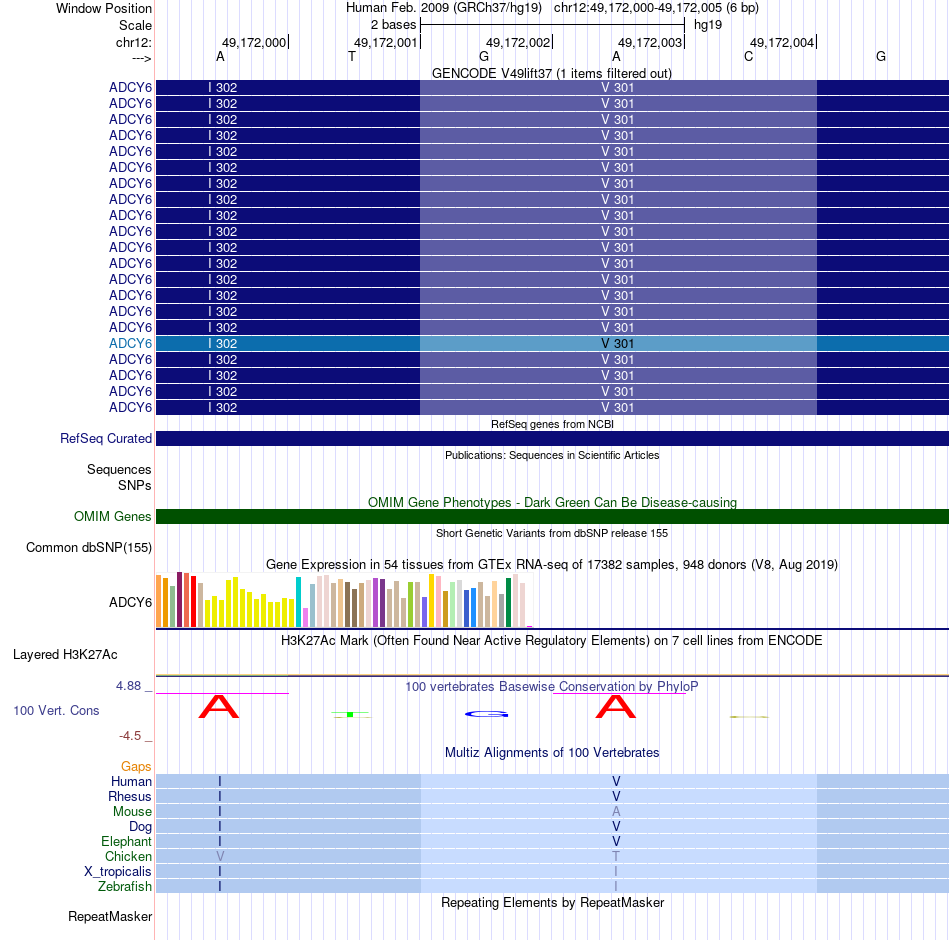Click the Zebrafish species label

point(125,886)
